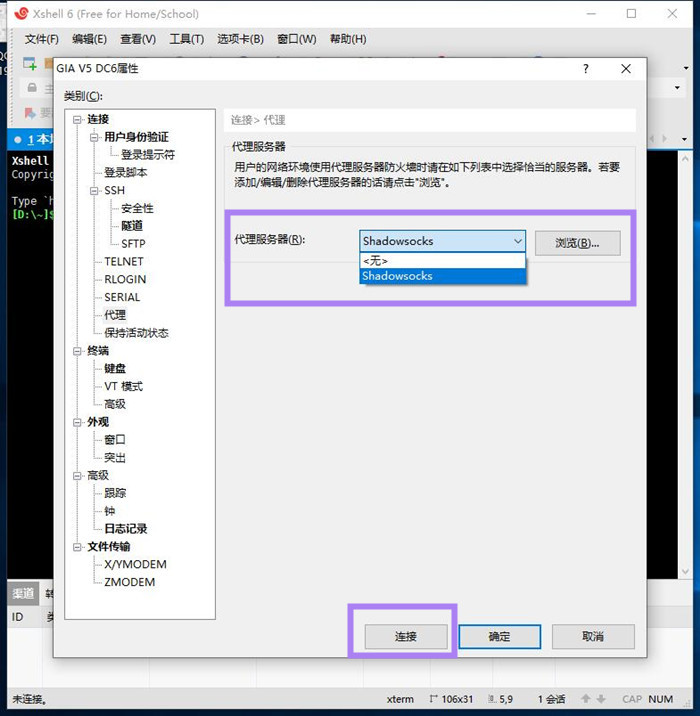This screenshot has width=700, height=716.
Task: Select the 日志记录 tree item
Action: click(126, 529)
